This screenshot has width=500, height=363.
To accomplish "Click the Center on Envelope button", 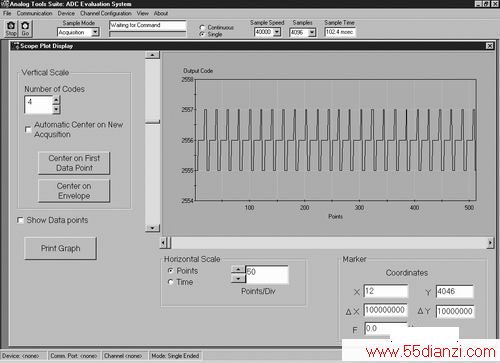I will (74, 191).
